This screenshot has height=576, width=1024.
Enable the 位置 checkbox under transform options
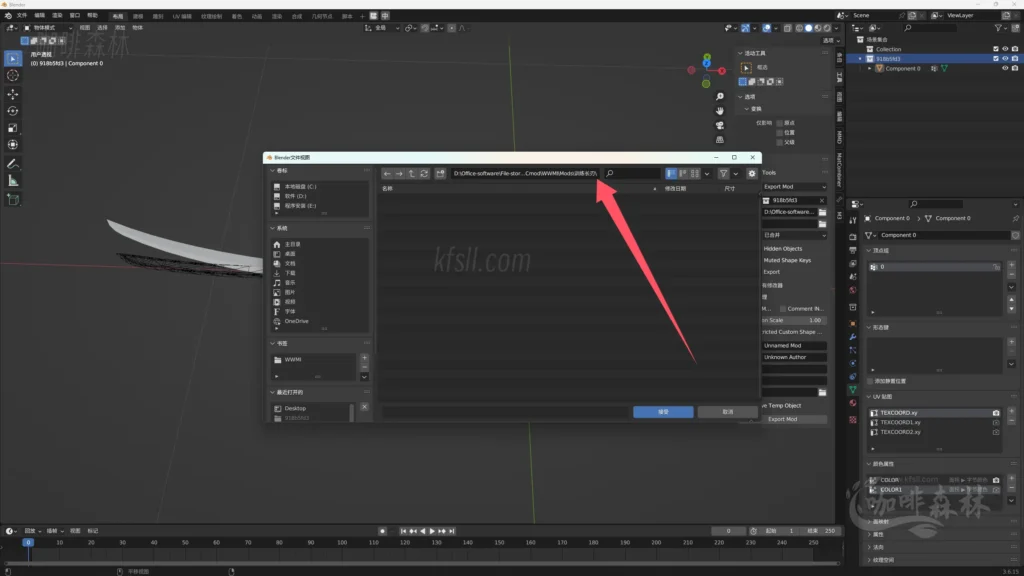pos(779,132)
